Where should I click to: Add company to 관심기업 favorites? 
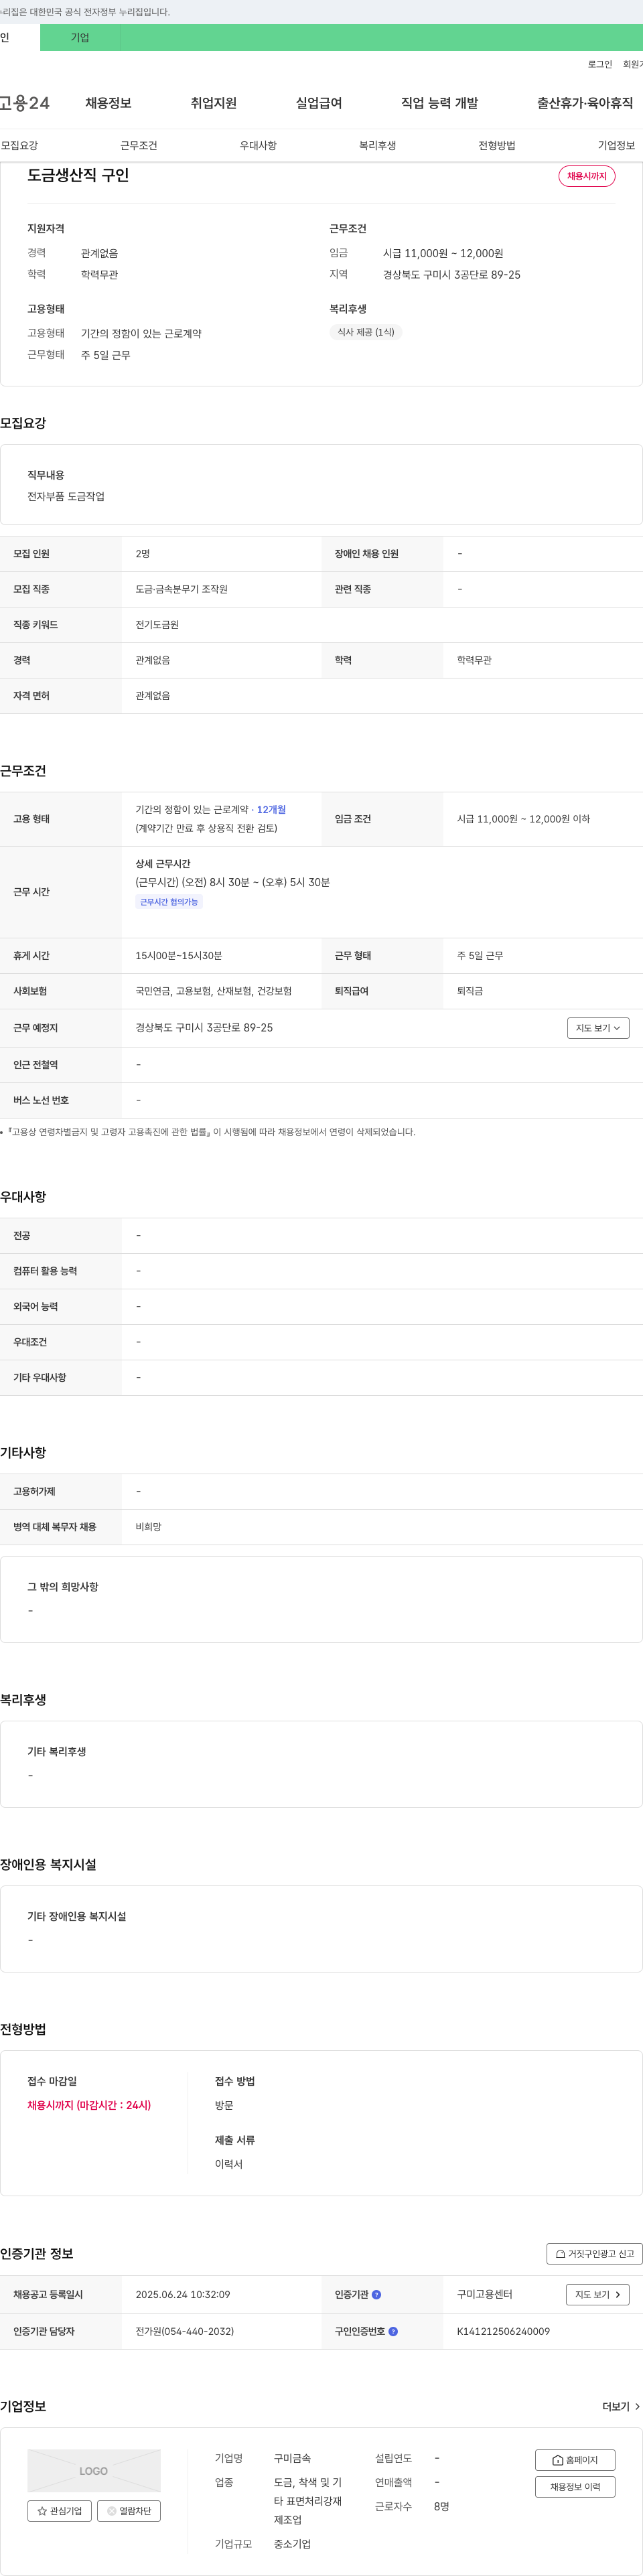[x=59, y=2510]
